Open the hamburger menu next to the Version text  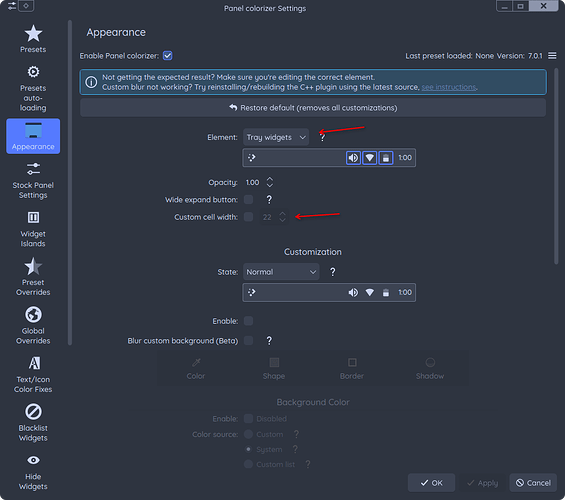click(x=552, y=56)
